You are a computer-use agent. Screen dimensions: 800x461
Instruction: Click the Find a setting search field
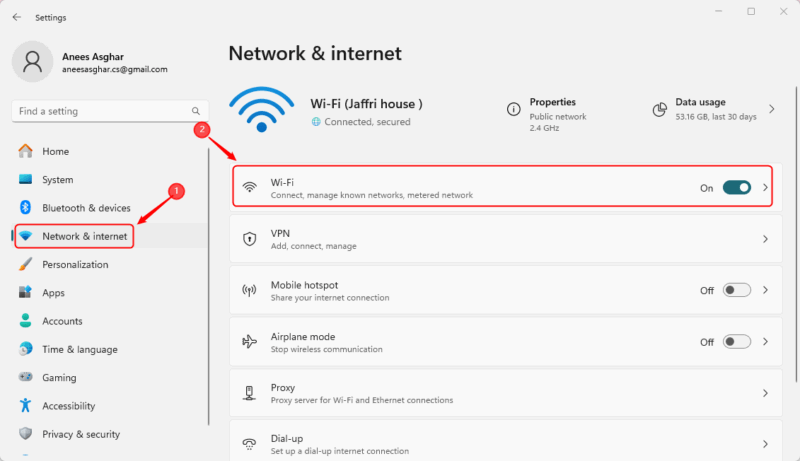(x=100, y=111)
